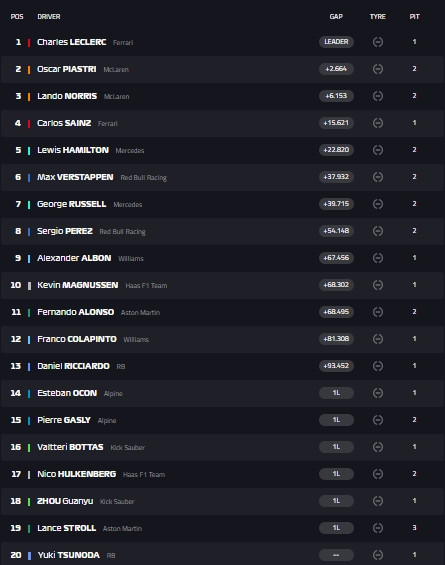This screenshot has width=445, height=565.
Task: Select Fernando ALONSO driver name
Action: click(76, 312)
